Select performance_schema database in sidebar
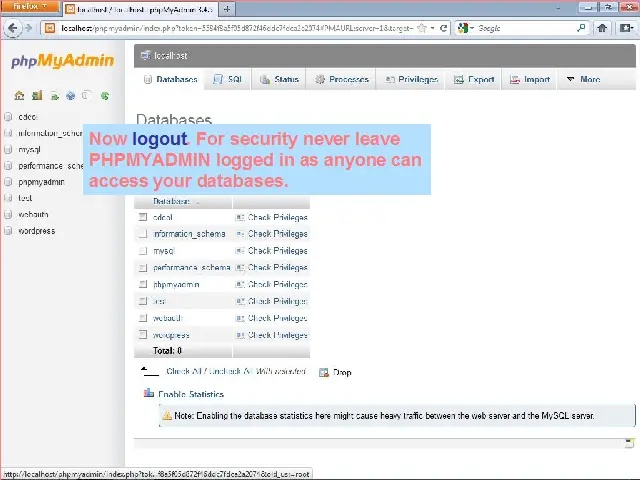The width and height of the screenshot is (640, 480). [x=51, y=166]
